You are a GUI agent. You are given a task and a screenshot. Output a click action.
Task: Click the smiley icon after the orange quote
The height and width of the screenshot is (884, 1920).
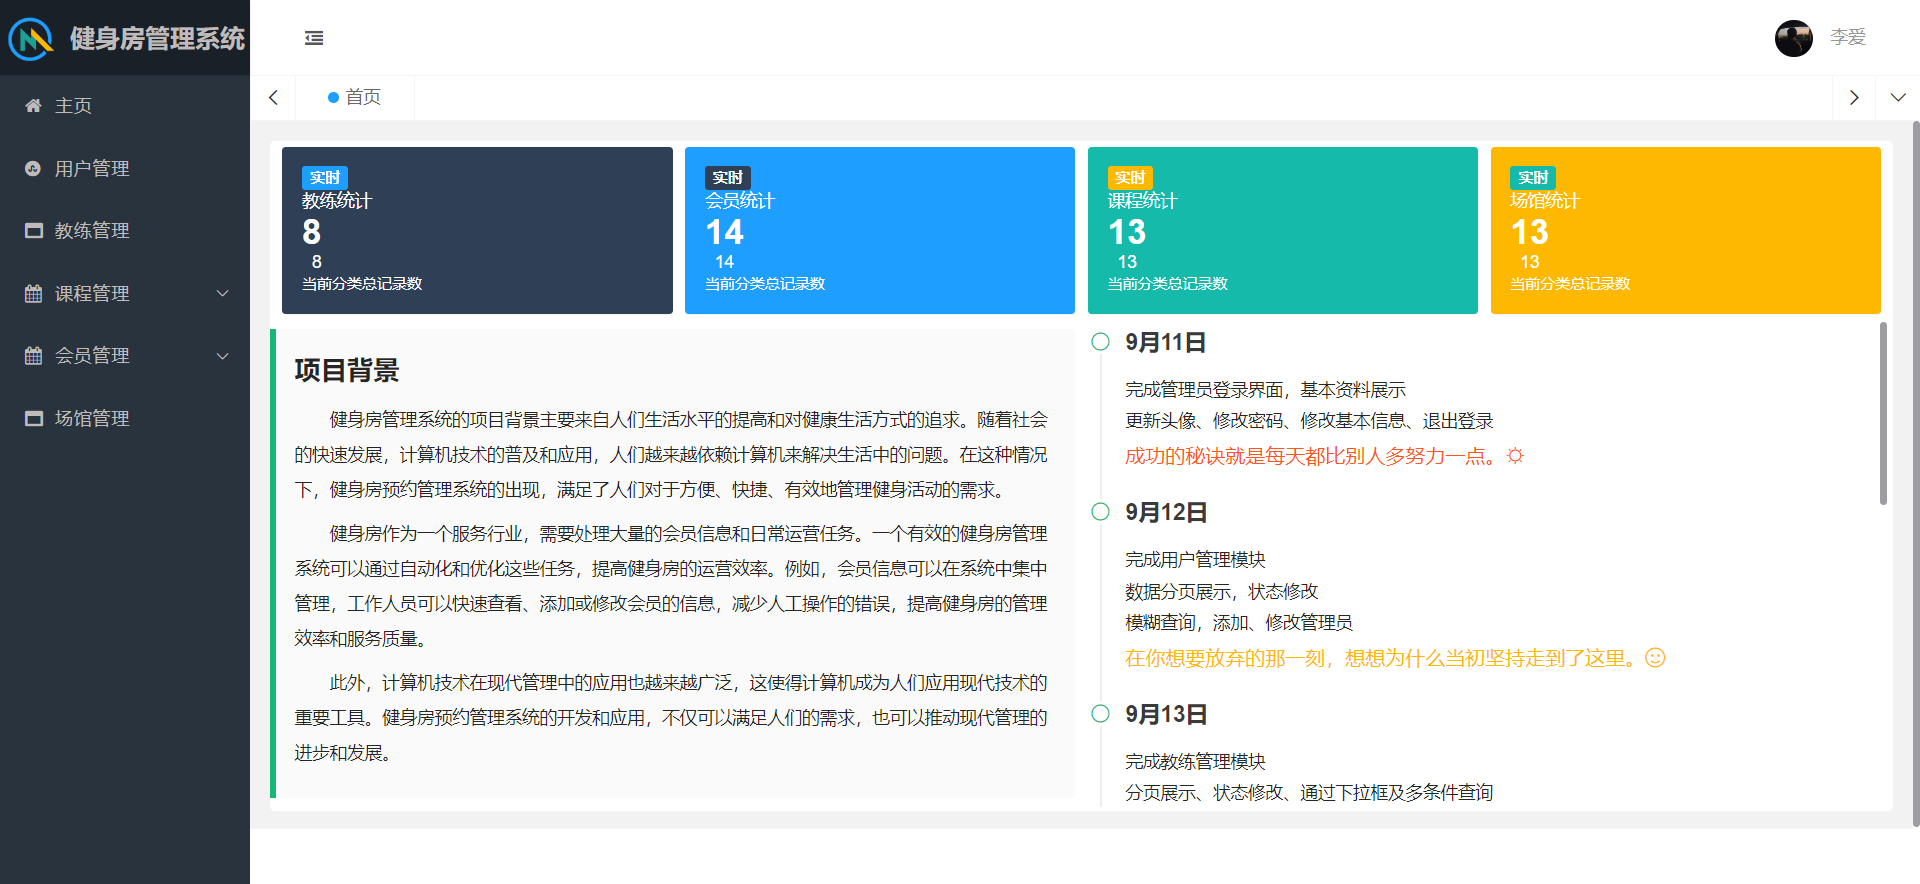(x=1656, y=658)
